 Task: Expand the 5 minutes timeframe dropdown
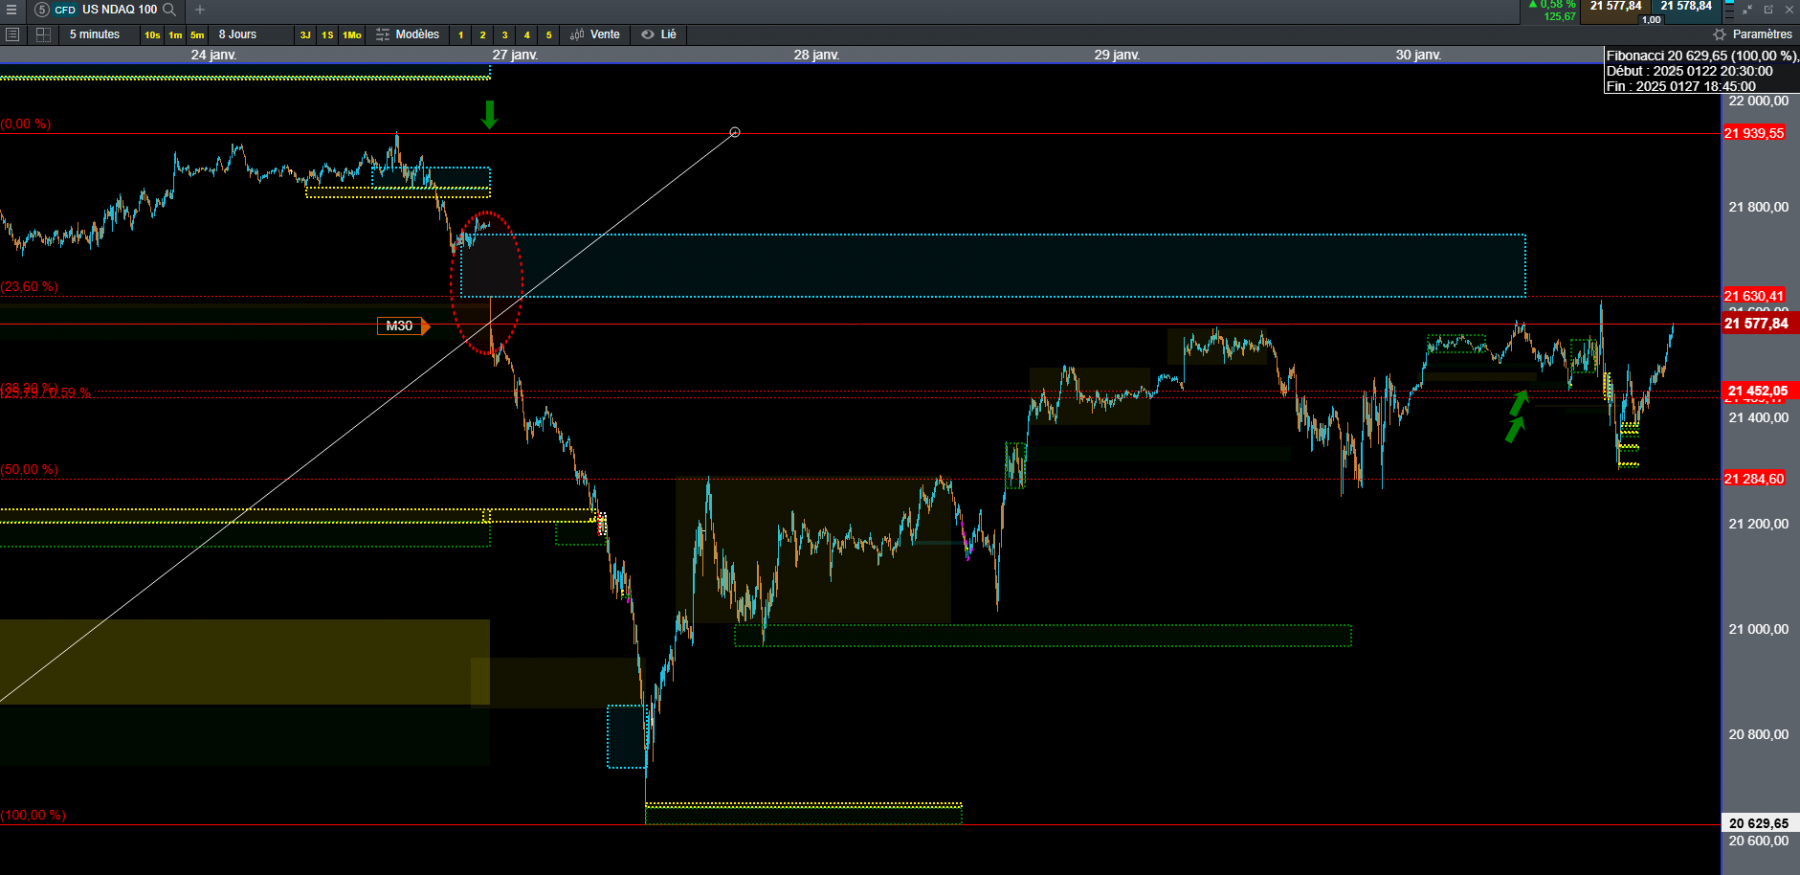point(95,34)
